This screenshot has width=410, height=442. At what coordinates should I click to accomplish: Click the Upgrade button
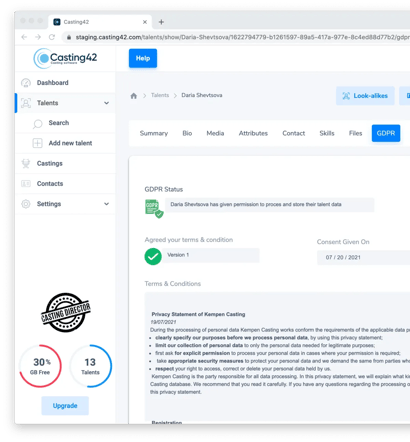tap(65, 406)
